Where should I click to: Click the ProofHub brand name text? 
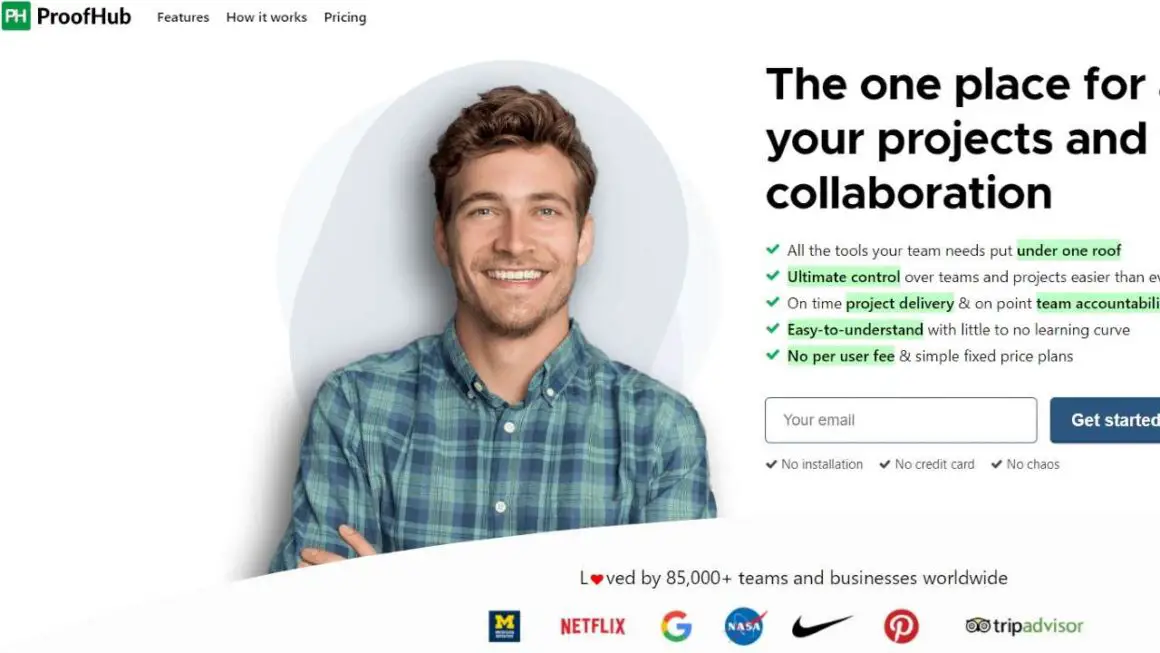(x=84, y=16)
